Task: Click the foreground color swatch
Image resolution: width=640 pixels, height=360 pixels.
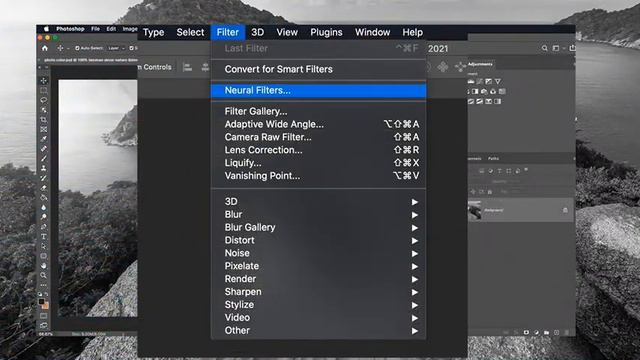Action: coord(41,302)
